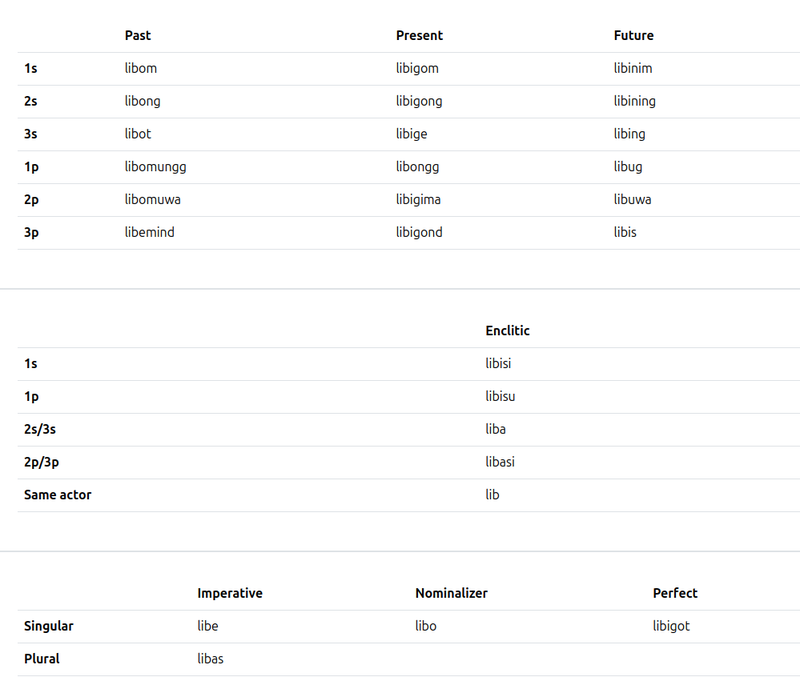Click the Imperative column header
The image size is (800, 681).
point(230,594)
